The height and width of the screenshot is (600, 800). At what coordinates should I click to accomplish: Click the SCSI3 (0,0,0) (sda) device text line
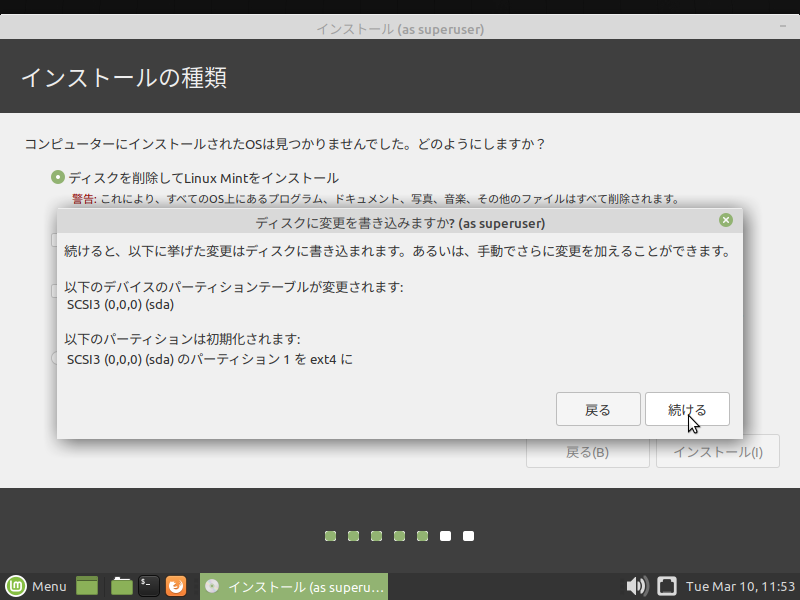click(120, 305)
